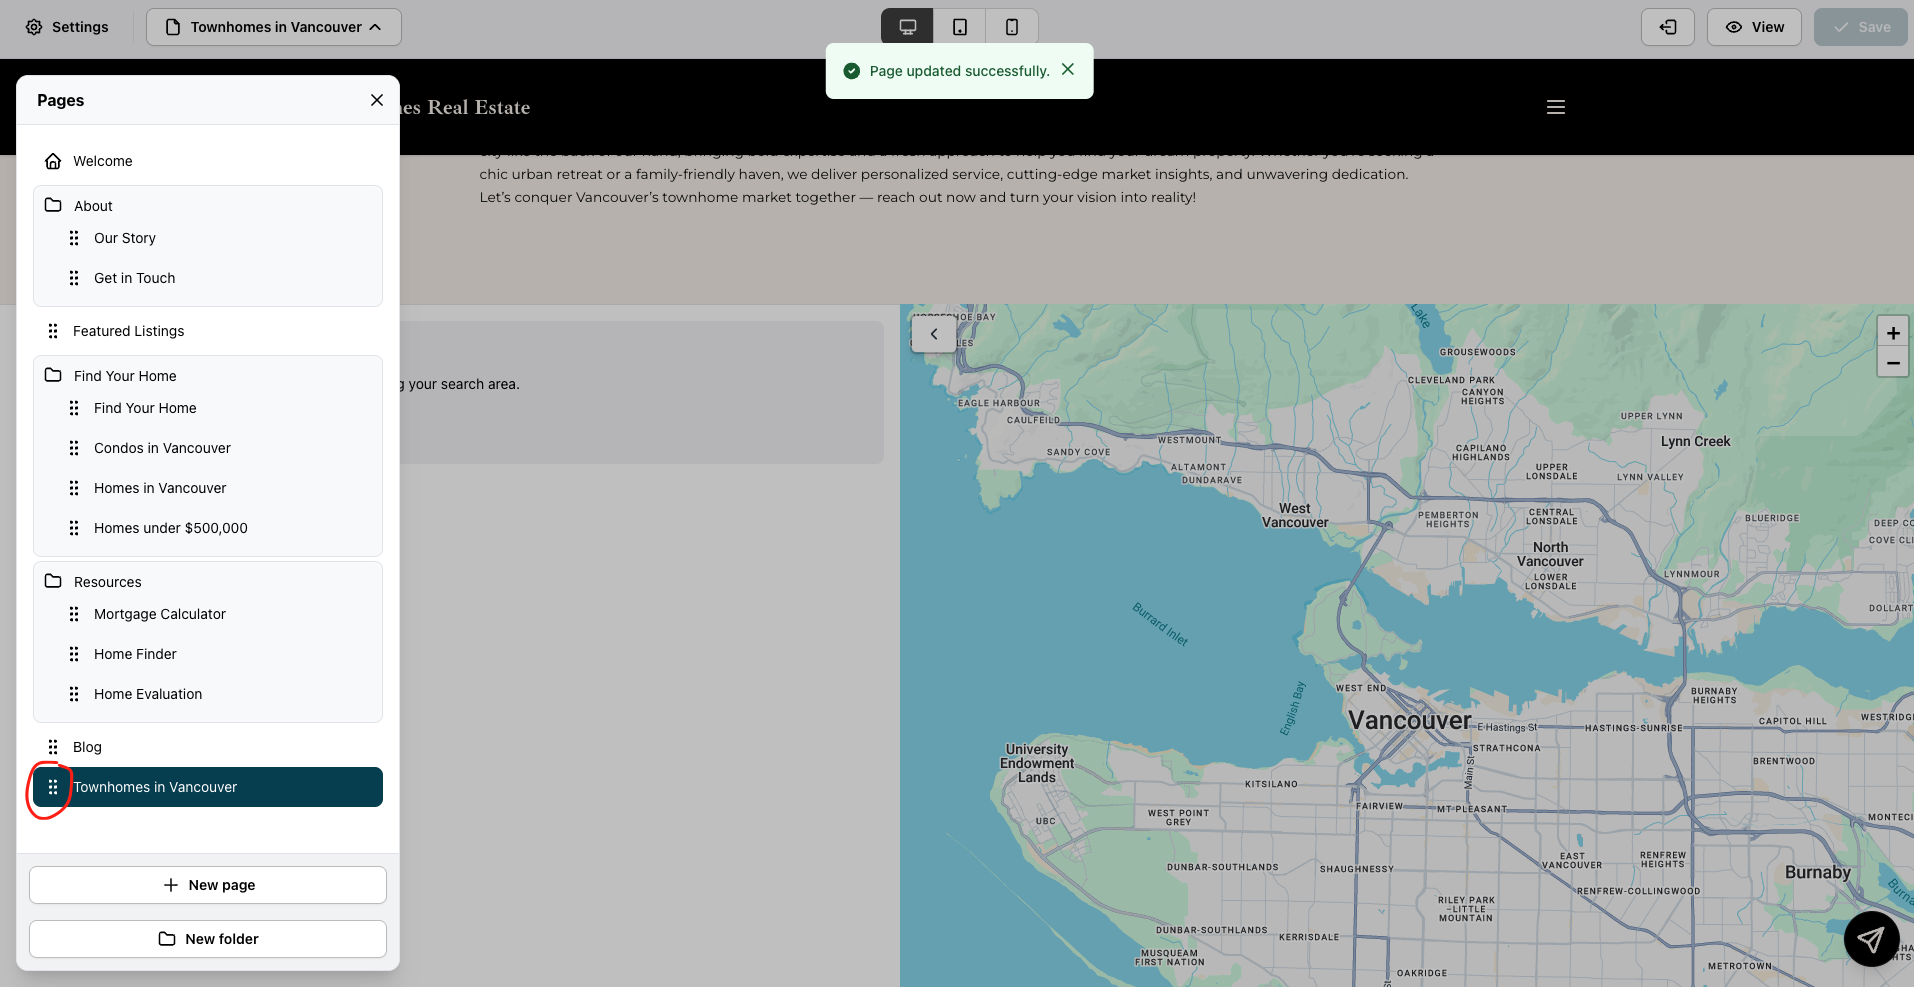Click the drag handle for Home Evaluation
1914x987 pixels.
74,694
